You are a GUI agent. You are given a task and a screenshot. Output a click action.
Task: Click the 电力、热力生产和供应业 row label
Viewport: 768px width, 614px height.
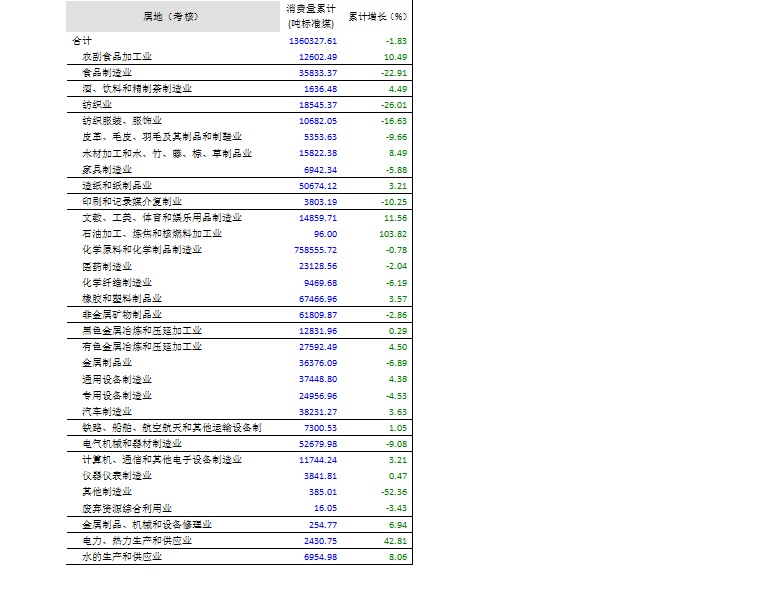(137, 541)
